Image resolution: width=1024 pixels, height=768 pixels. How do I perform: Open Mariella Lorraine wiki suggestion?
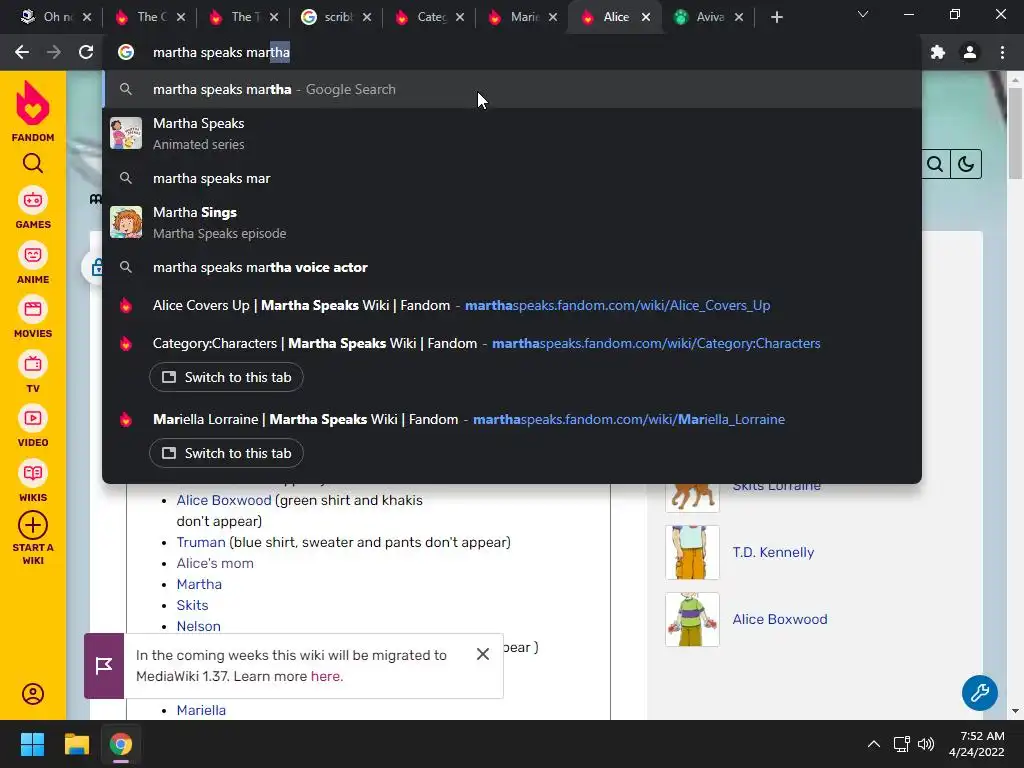(x=512, y=419)
